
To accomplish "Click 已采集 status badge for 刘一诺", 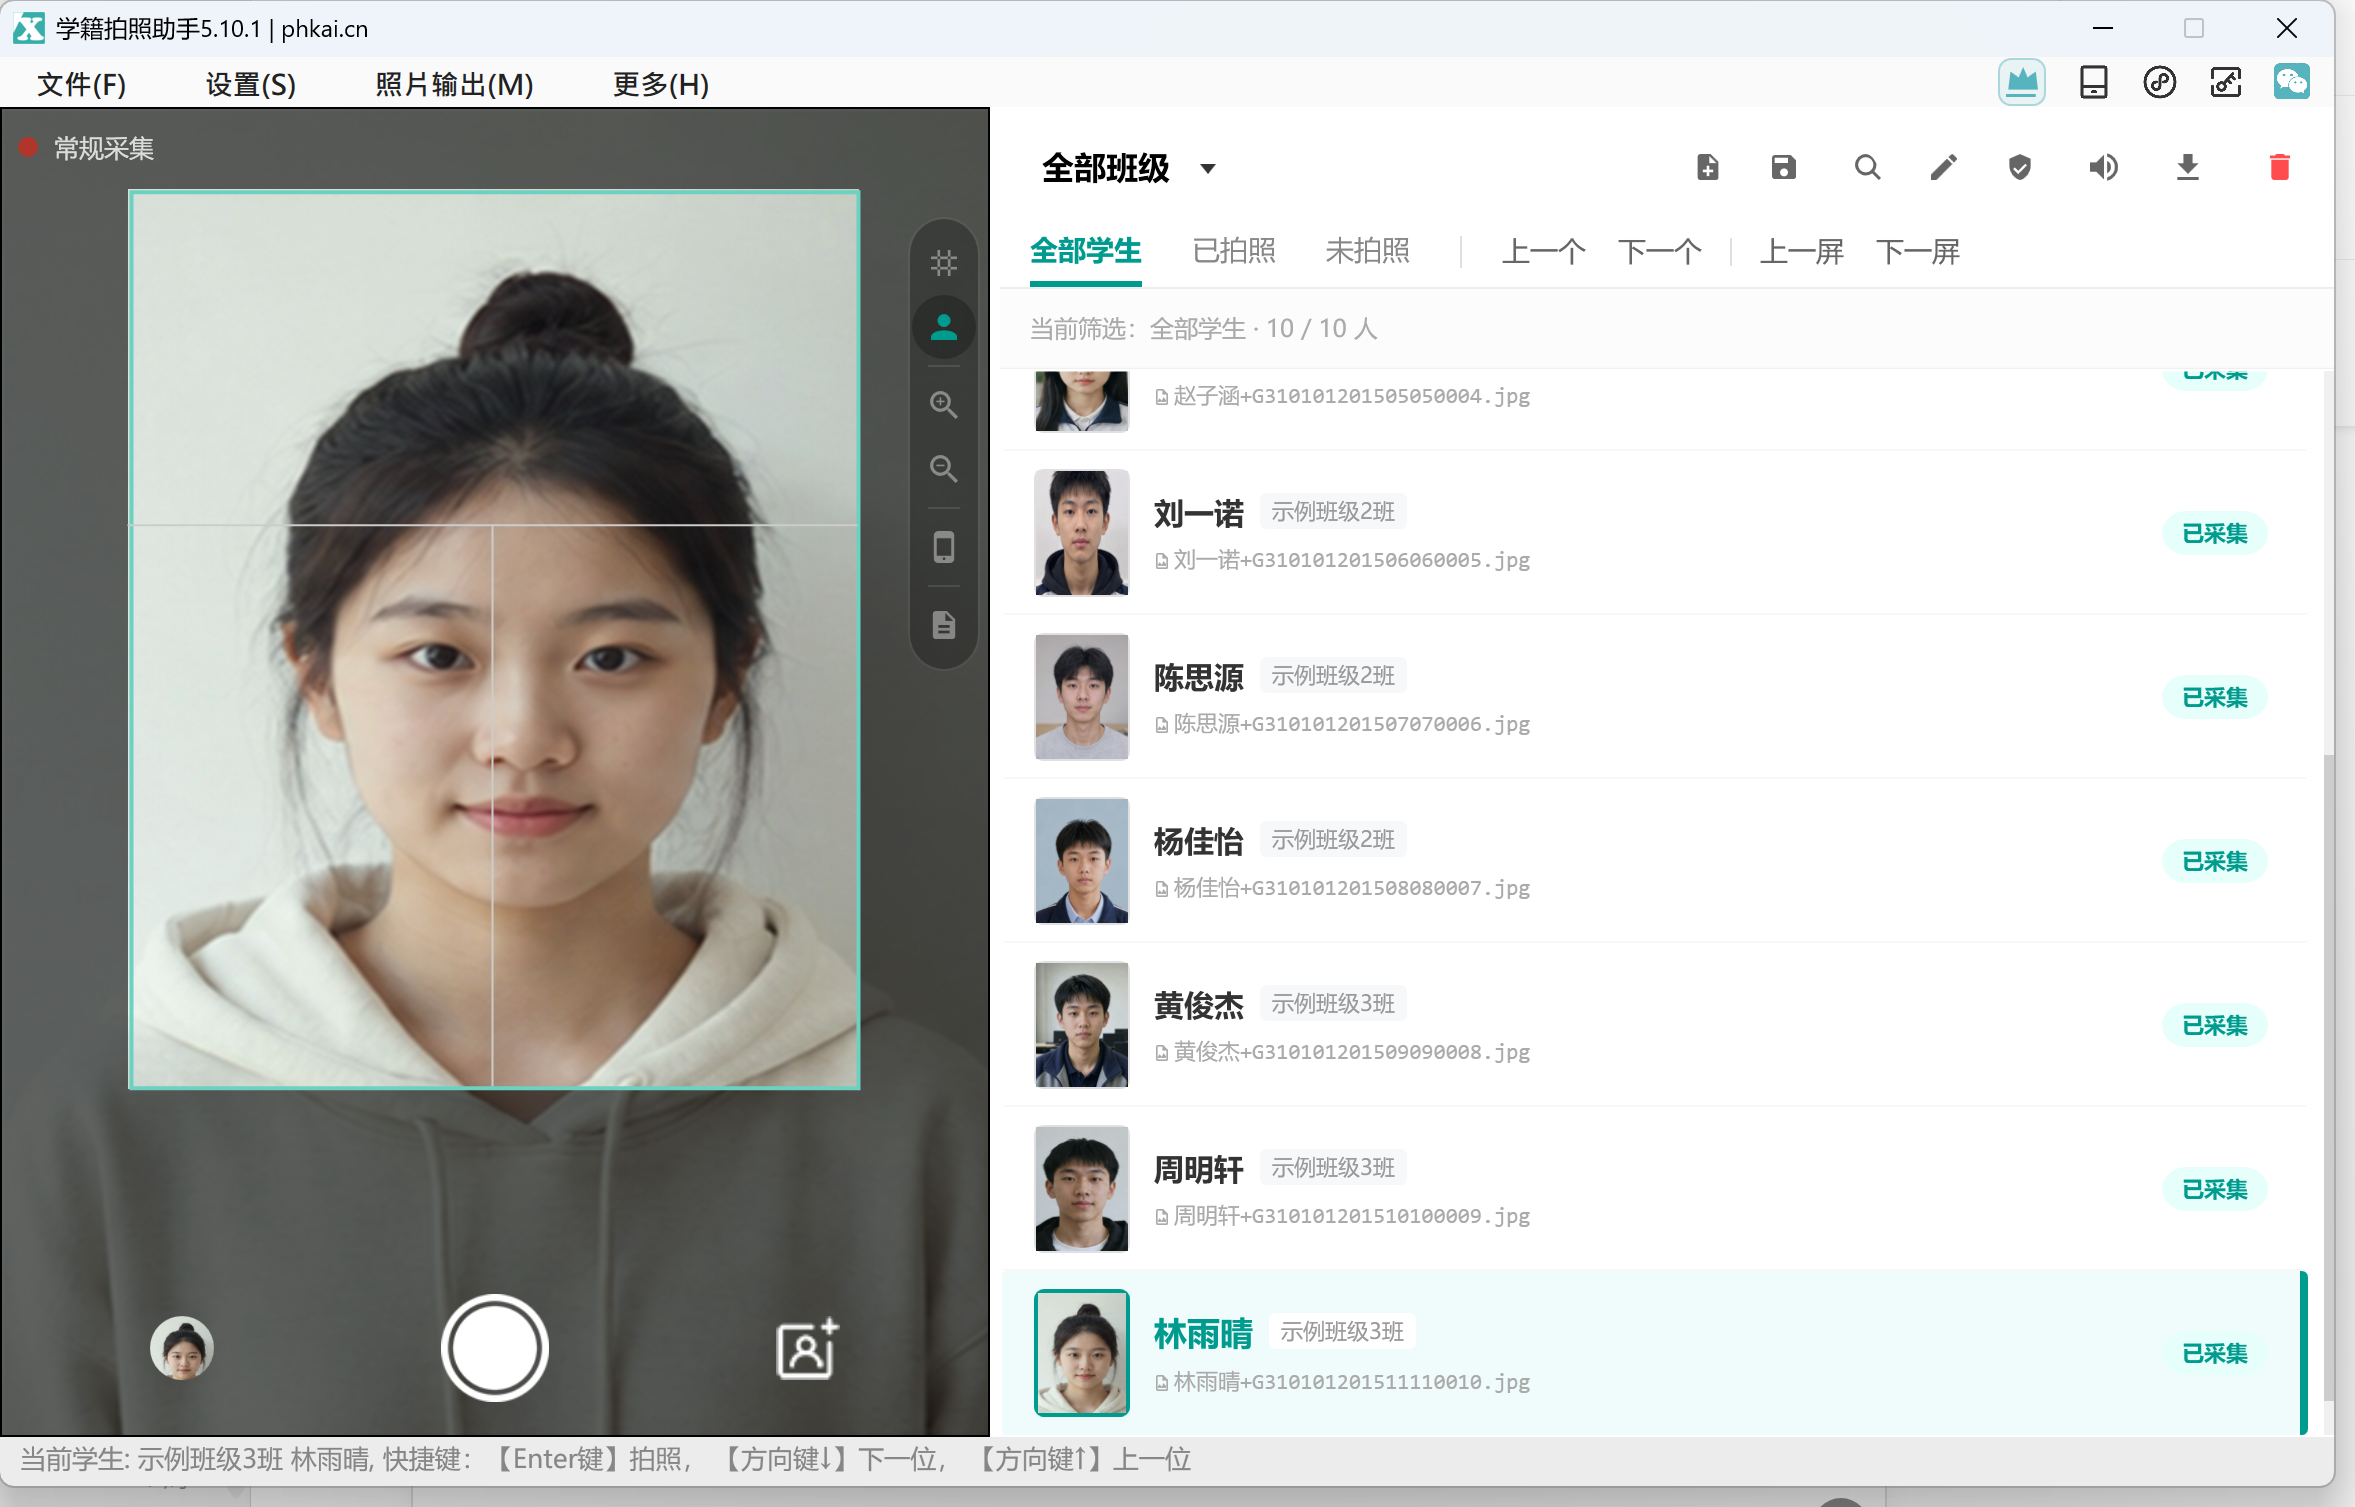I will (2214, 533).
